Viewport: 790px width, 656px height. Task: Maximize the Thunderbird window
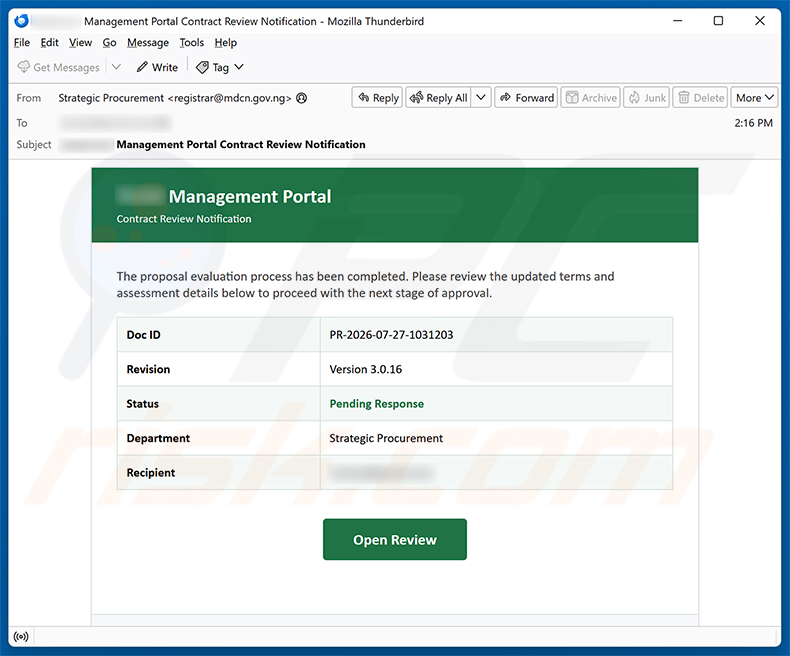[x=718, y=21]
